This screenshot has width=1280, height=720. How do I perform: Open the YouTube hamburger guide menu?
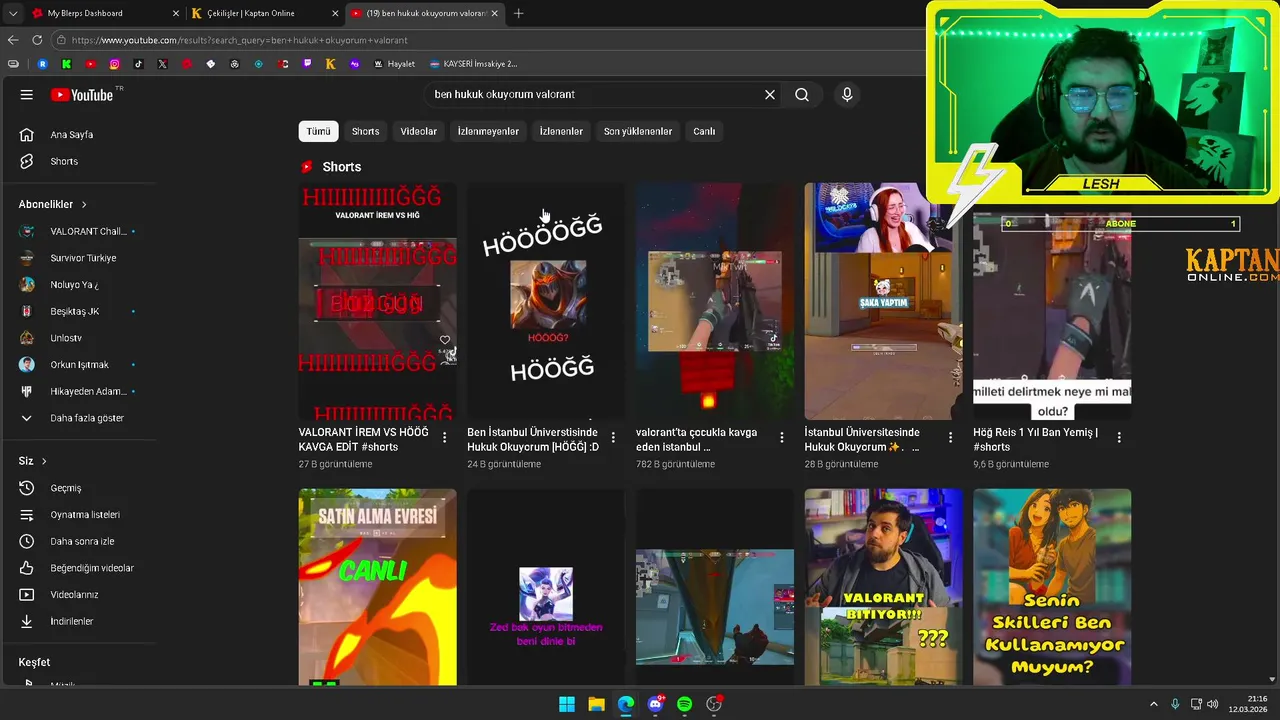pos(27,94)
